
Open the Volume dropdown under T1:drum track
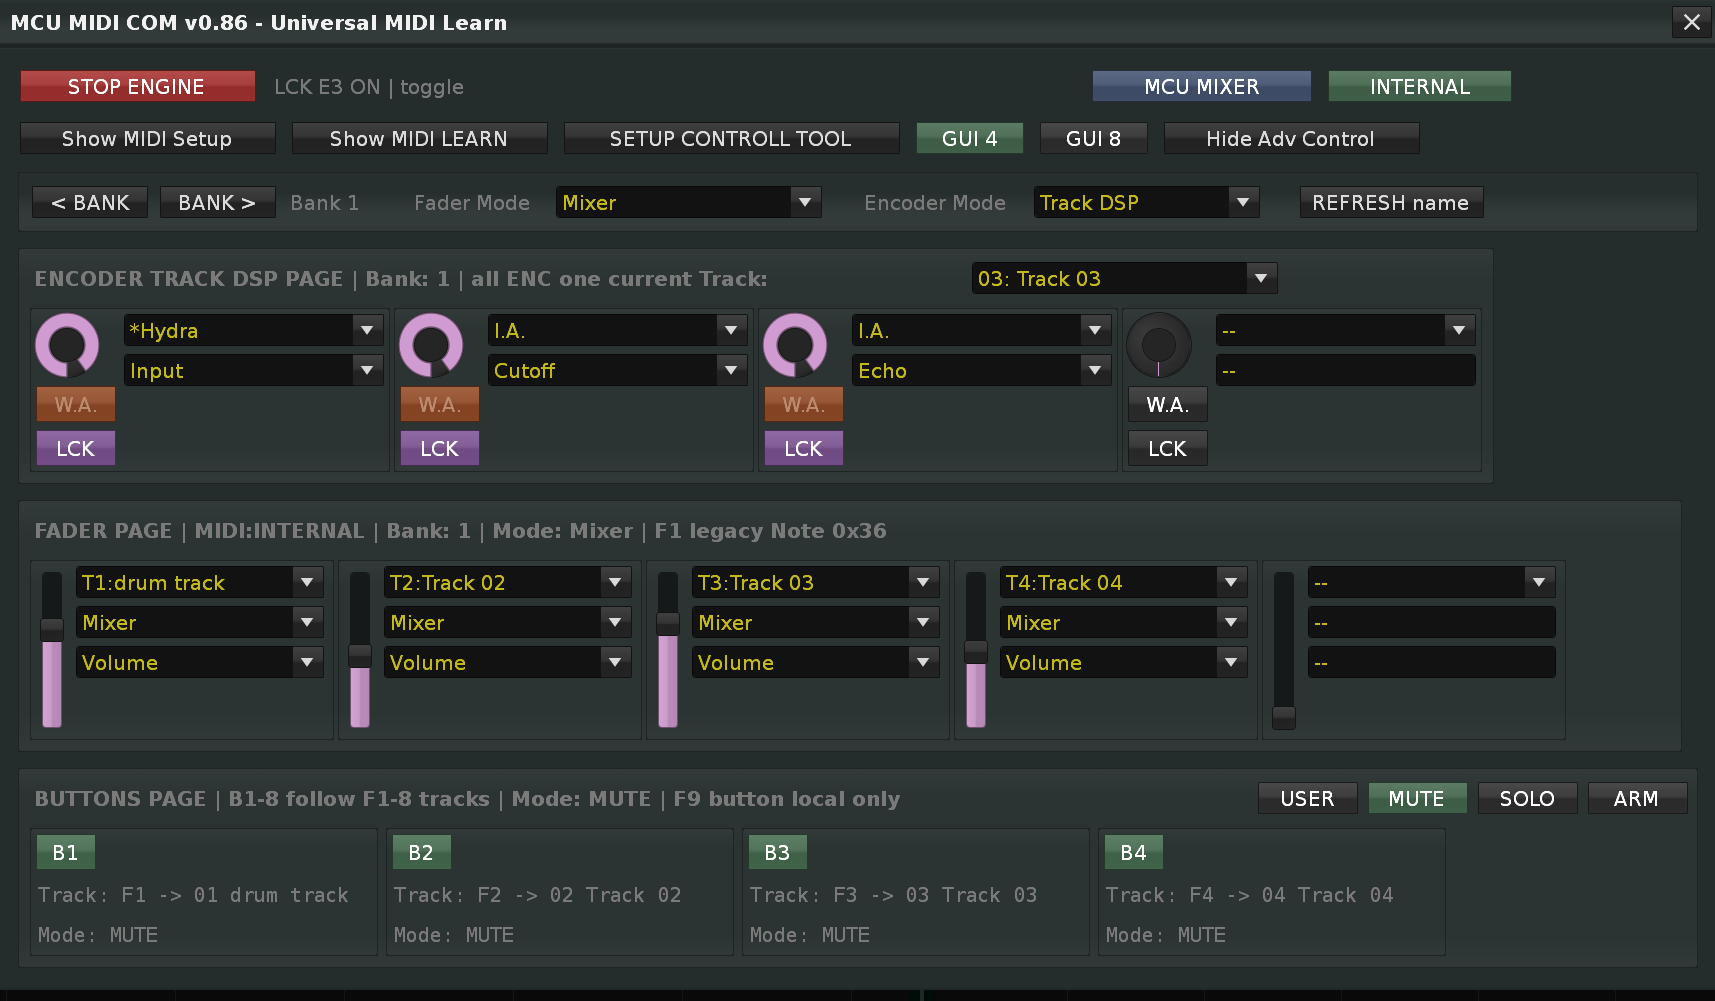199,663
